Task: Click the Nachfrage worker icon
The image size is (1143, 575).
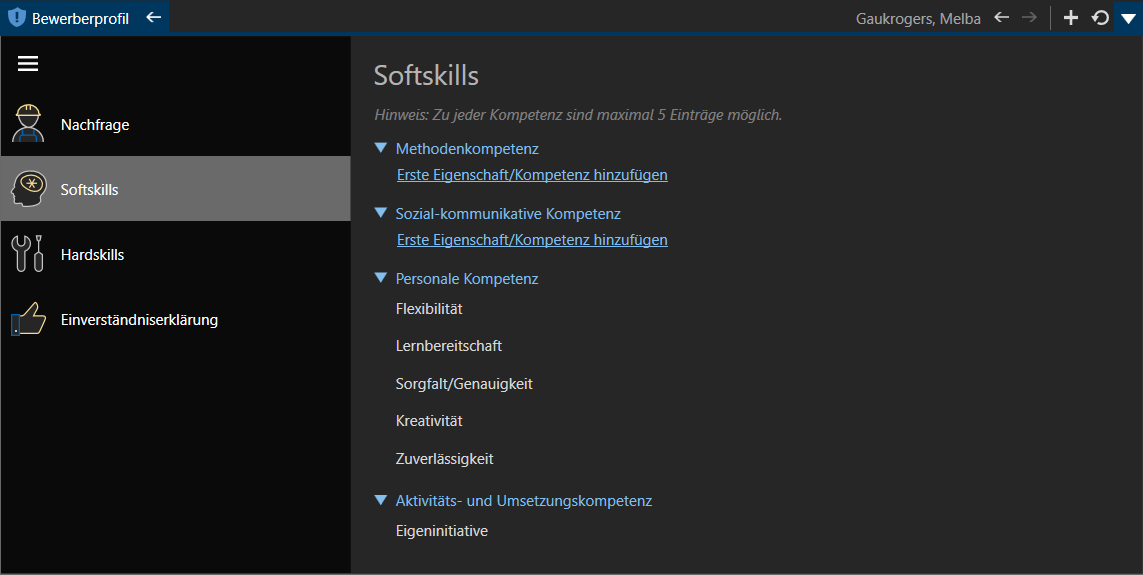Action: [x=28, y=123]
